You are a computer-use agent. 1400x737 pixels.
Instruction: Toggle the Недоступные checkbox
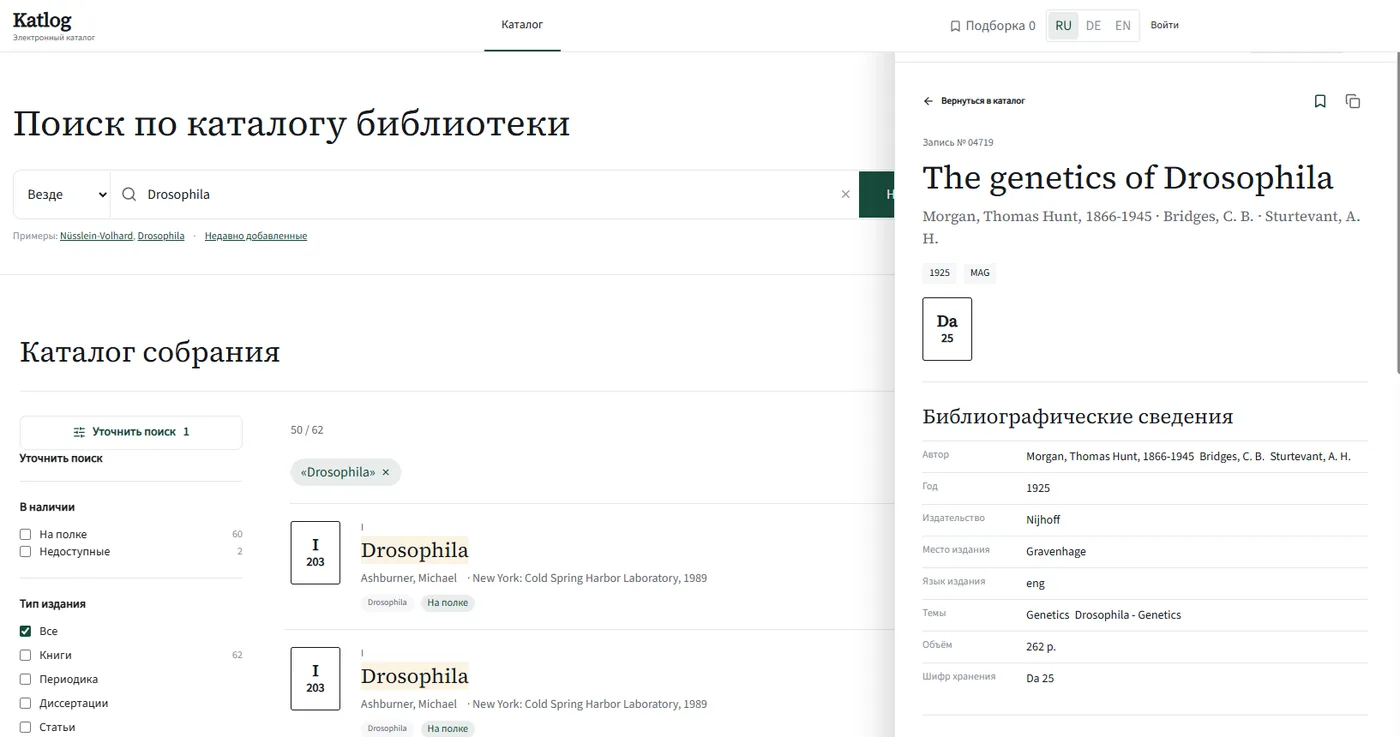pos(26,552)
